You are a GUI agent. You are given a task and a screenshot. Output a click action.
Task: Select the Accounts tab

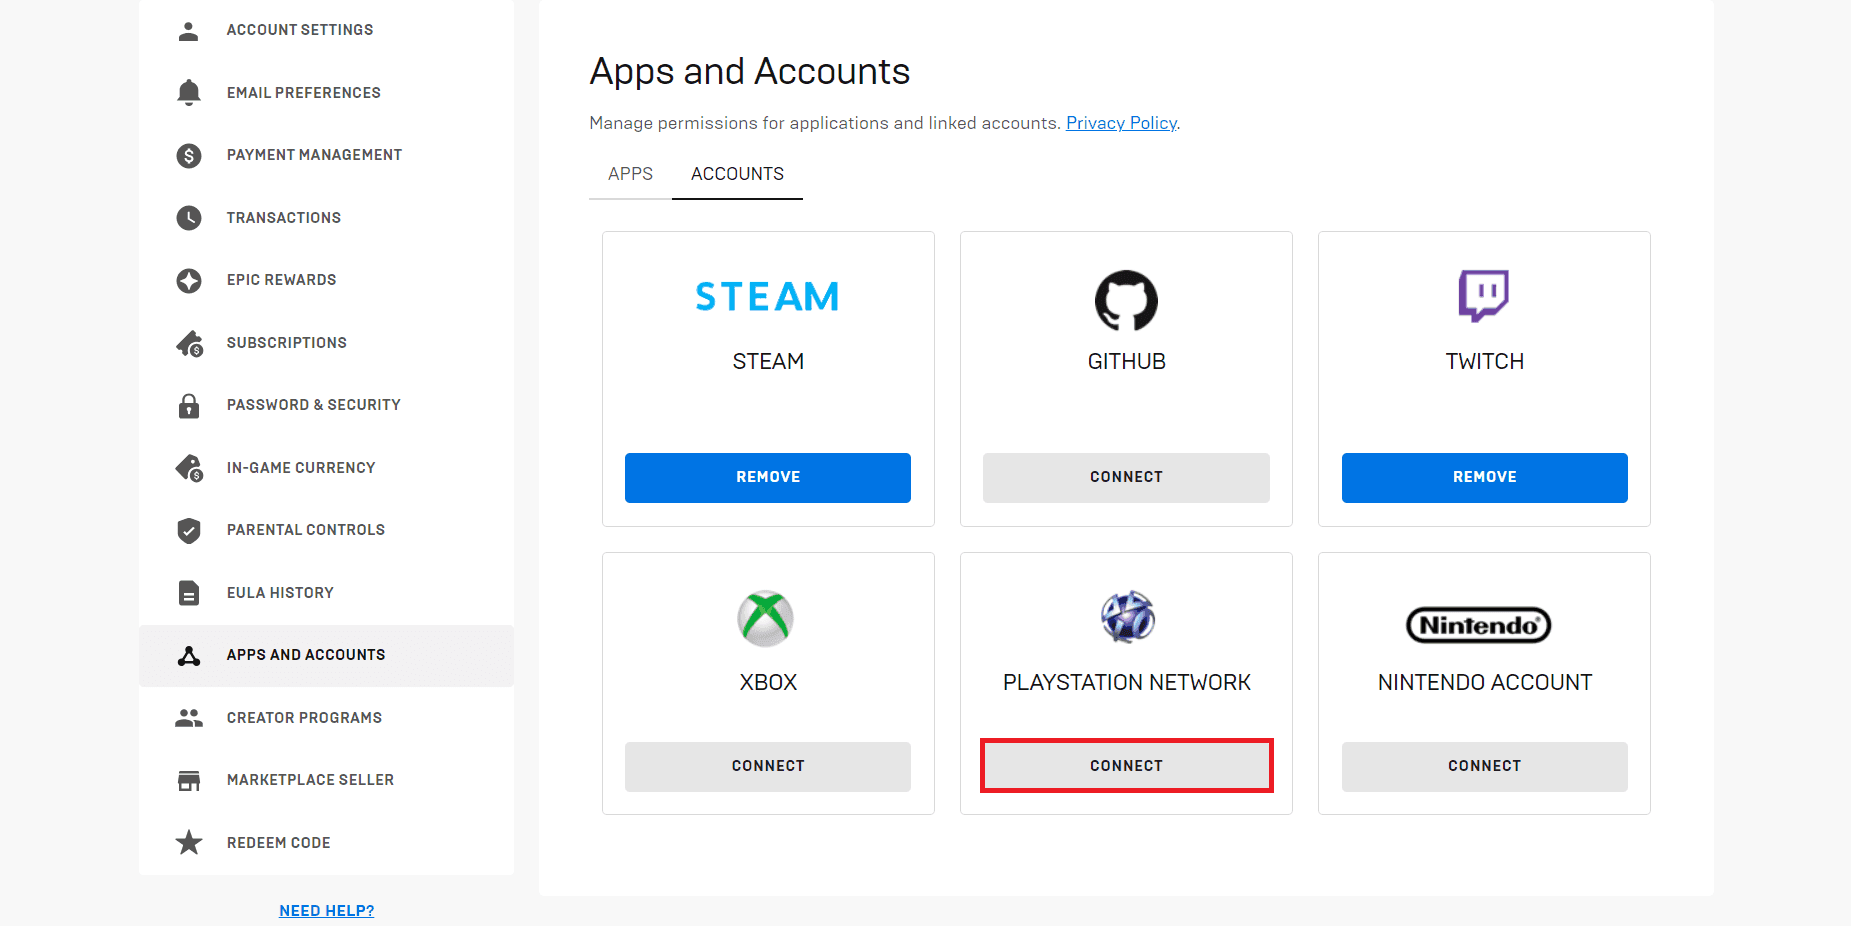[x=737, y=174]
